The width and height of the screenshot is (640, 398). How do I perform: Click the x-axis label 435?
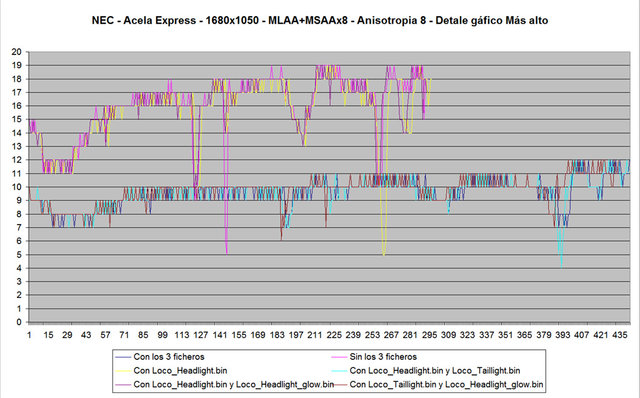tap(620, 335)
